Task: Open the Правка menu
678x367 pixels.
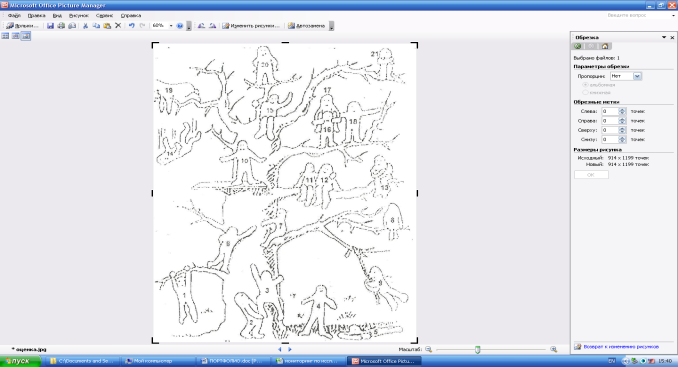Action: click(x=36, y=16)
